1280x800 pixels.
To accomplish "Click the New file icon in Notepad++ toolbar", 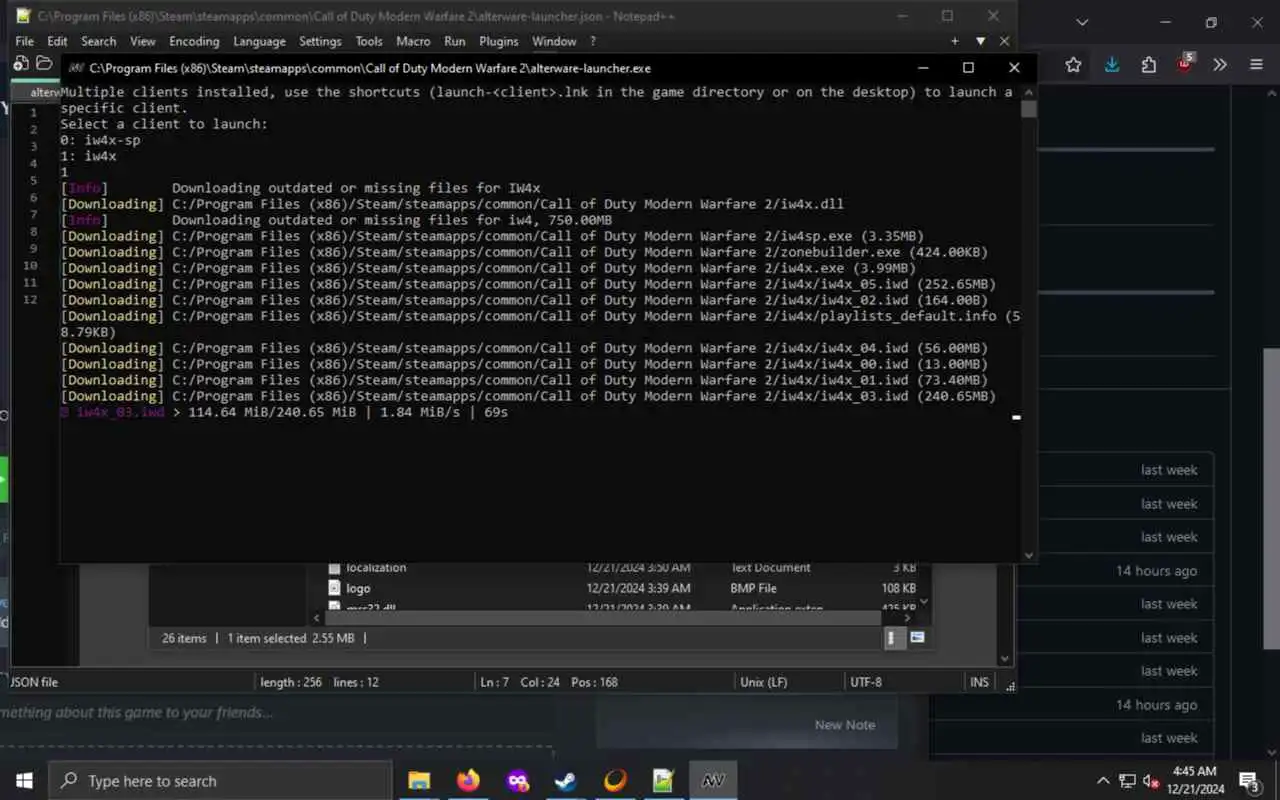I will coord(21,63).
